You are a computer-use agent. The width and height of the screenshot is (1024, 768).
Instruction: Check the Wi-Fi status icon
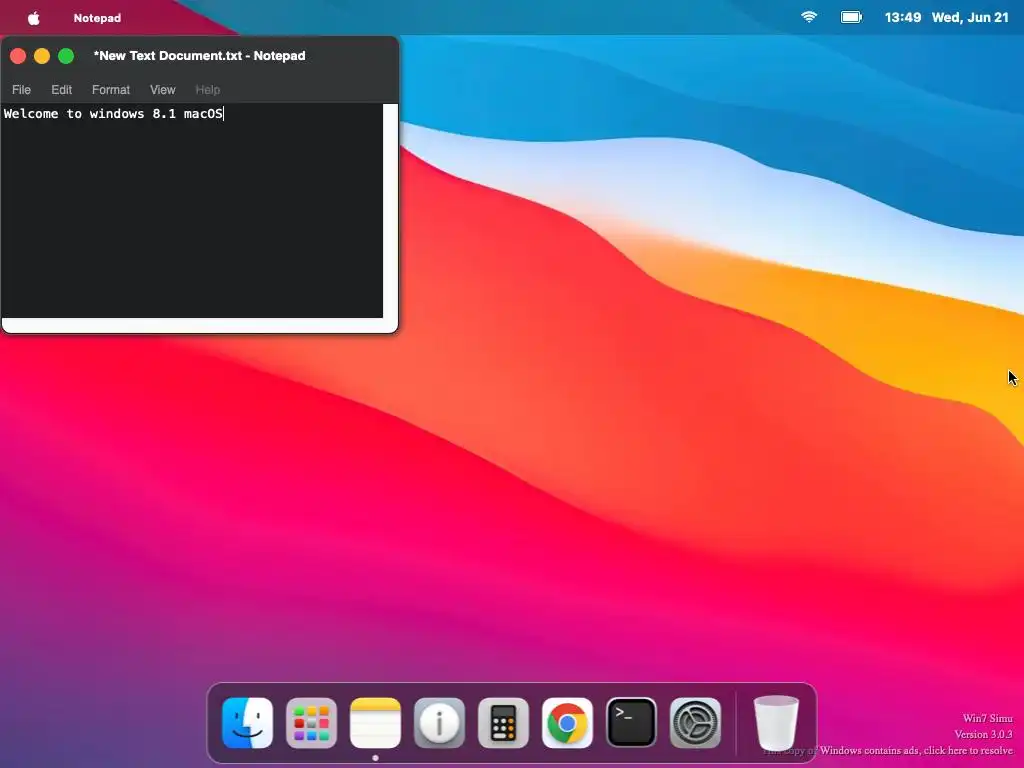(x=809, y=17)
